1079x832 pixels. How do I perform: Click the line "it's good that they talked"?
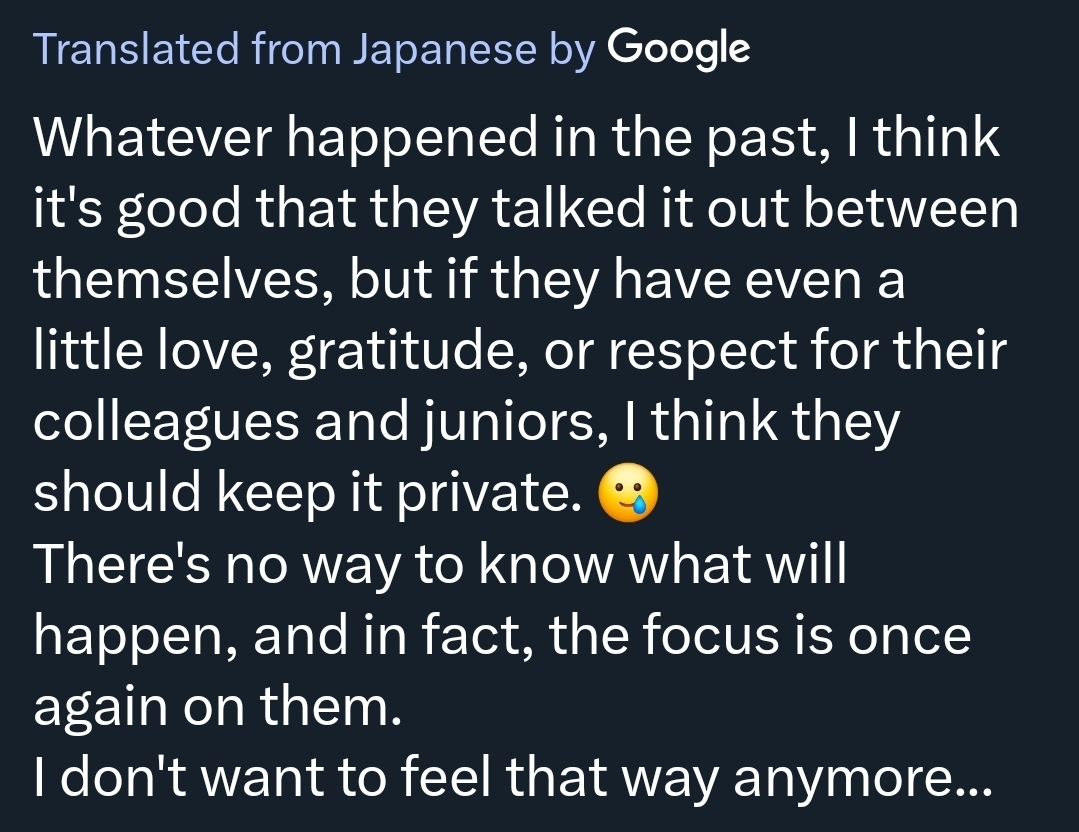(x=526, y=210)
